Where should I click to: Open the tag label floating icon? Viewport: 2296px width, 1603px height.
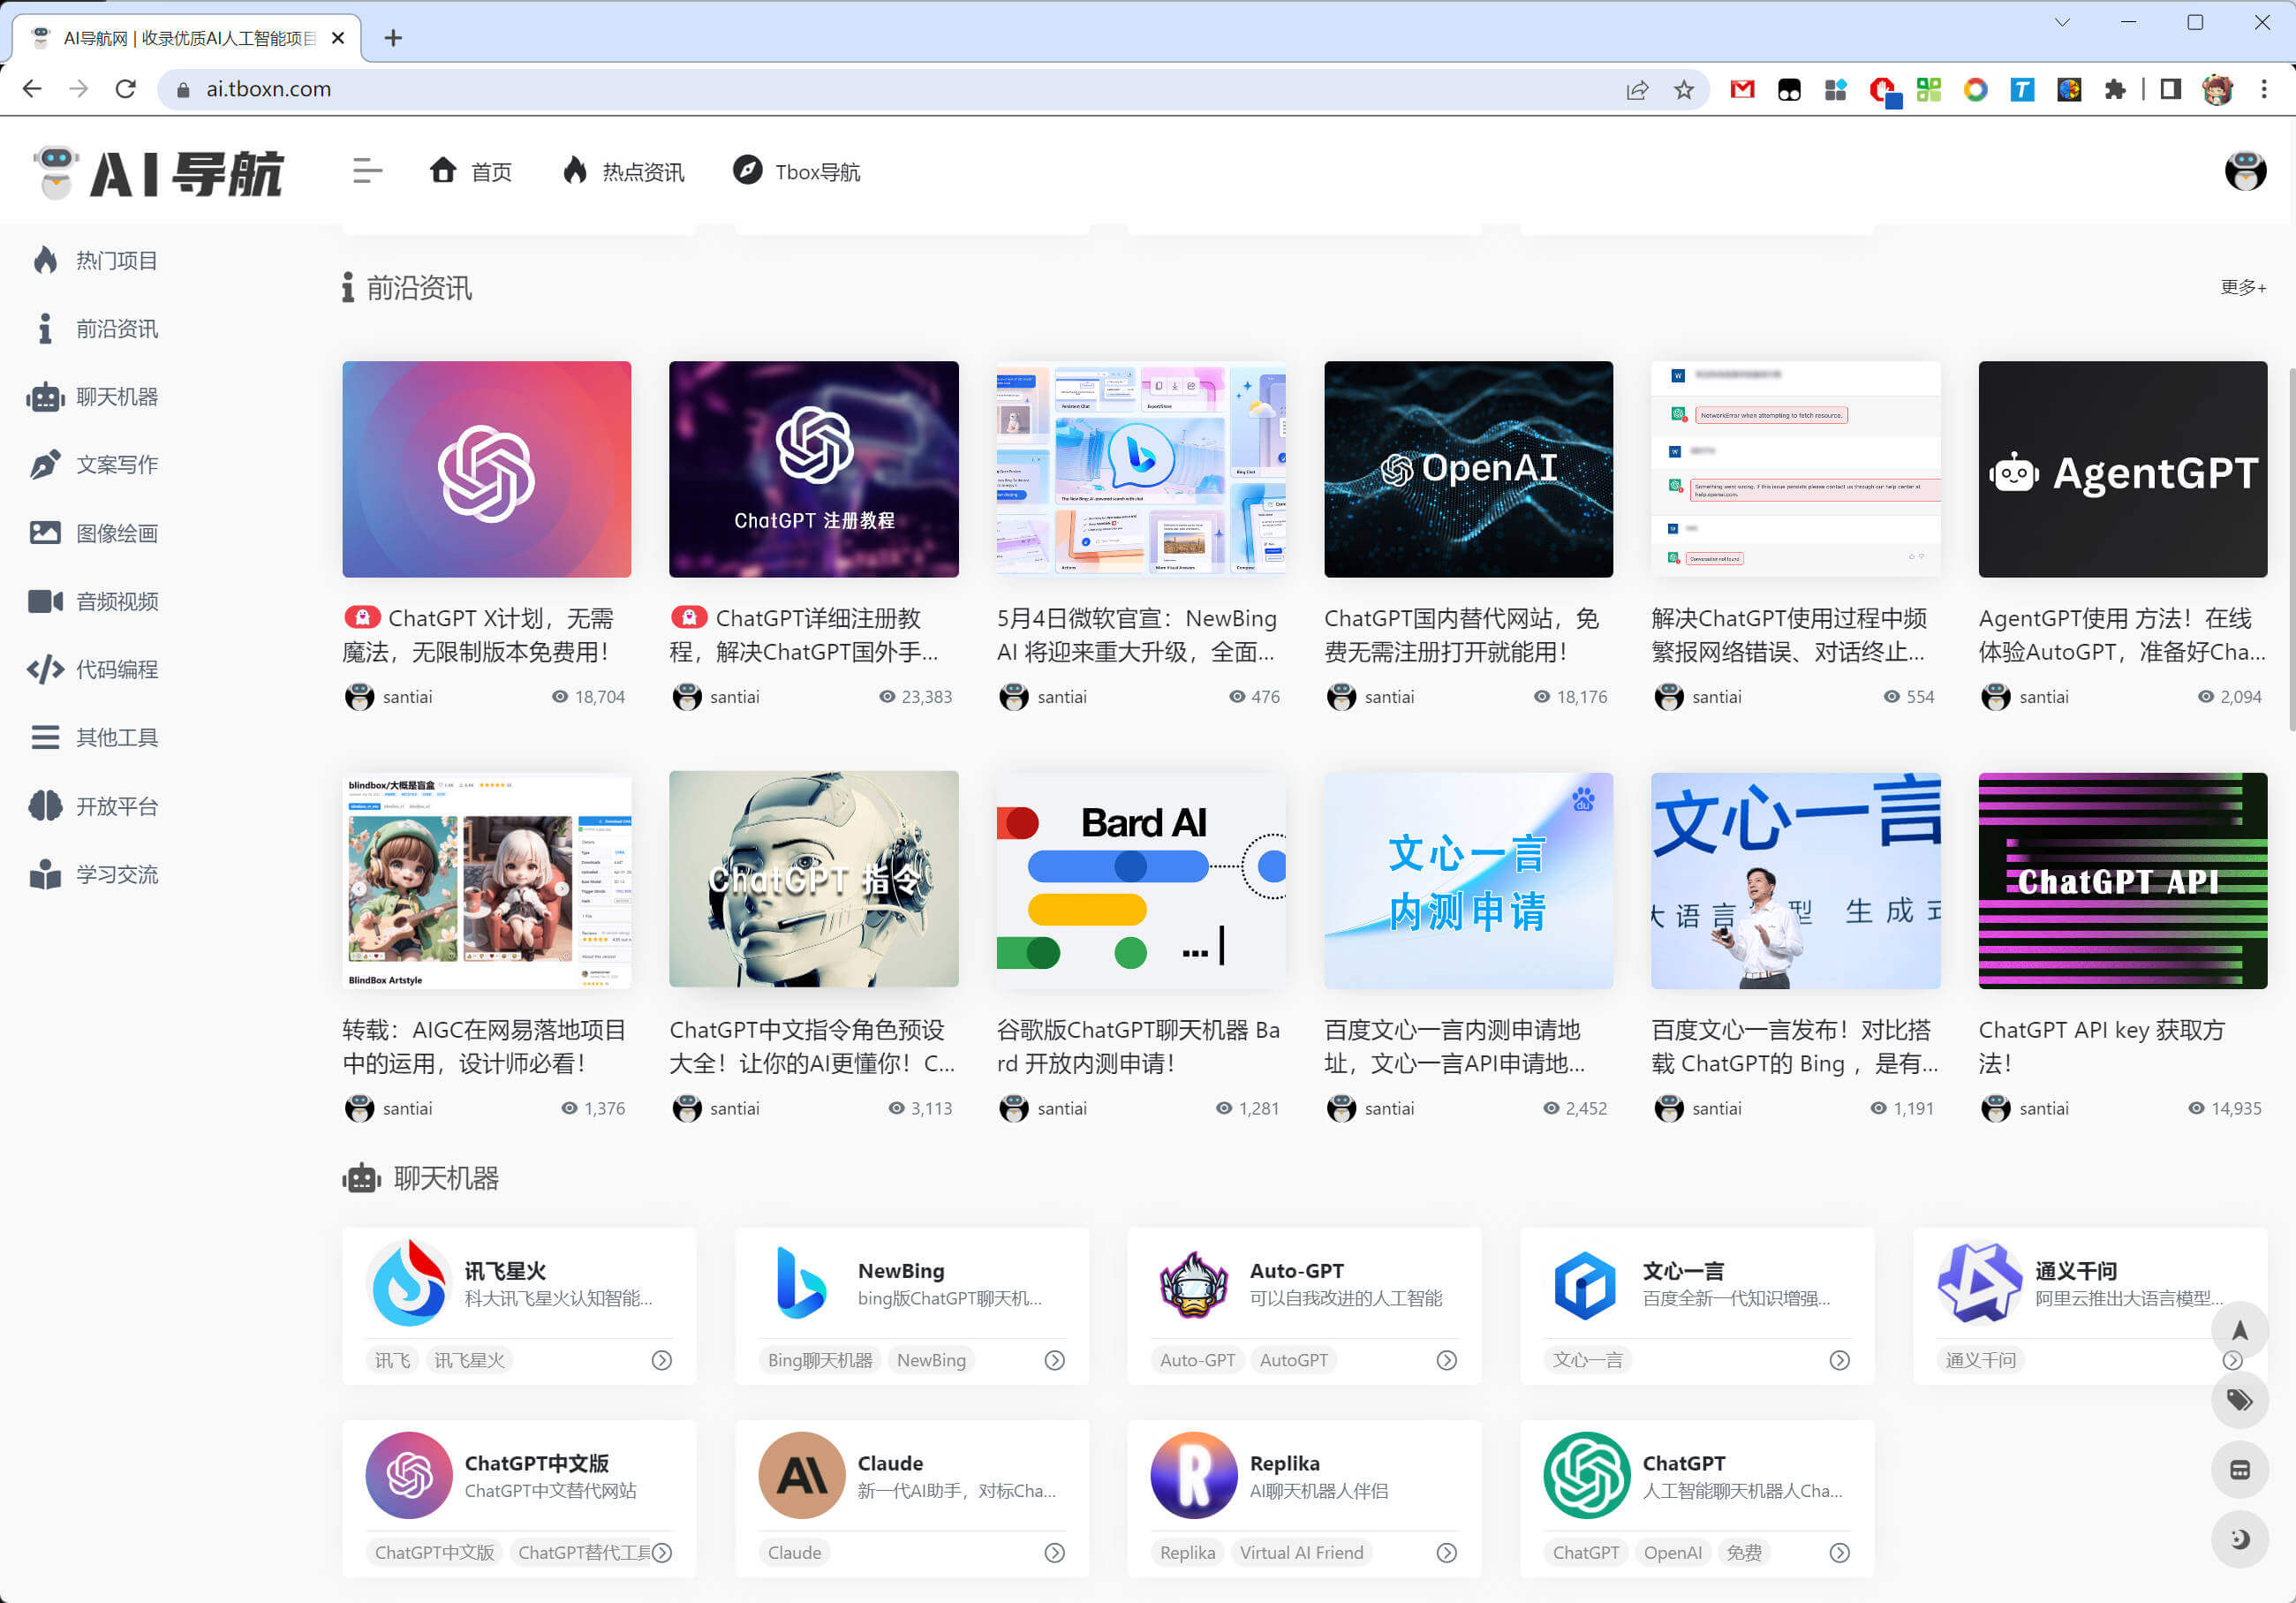[2240, 1400]
